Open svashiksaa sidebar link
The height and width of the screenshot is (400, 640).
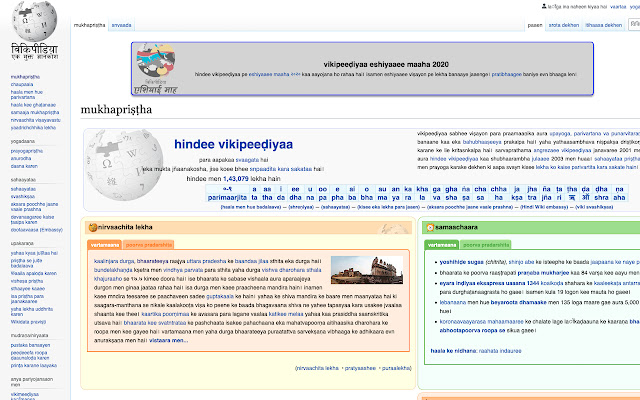tap(23, 196)
